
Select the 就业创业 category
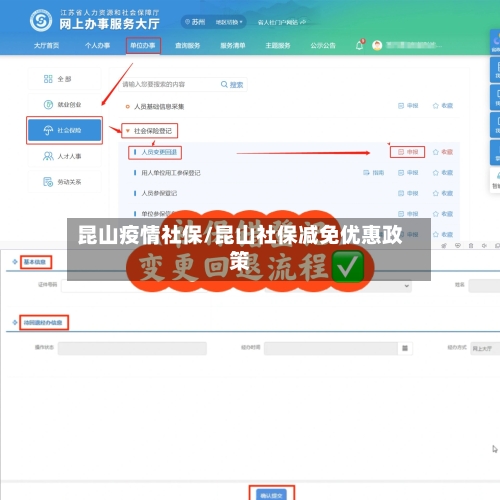pos(64,105)
